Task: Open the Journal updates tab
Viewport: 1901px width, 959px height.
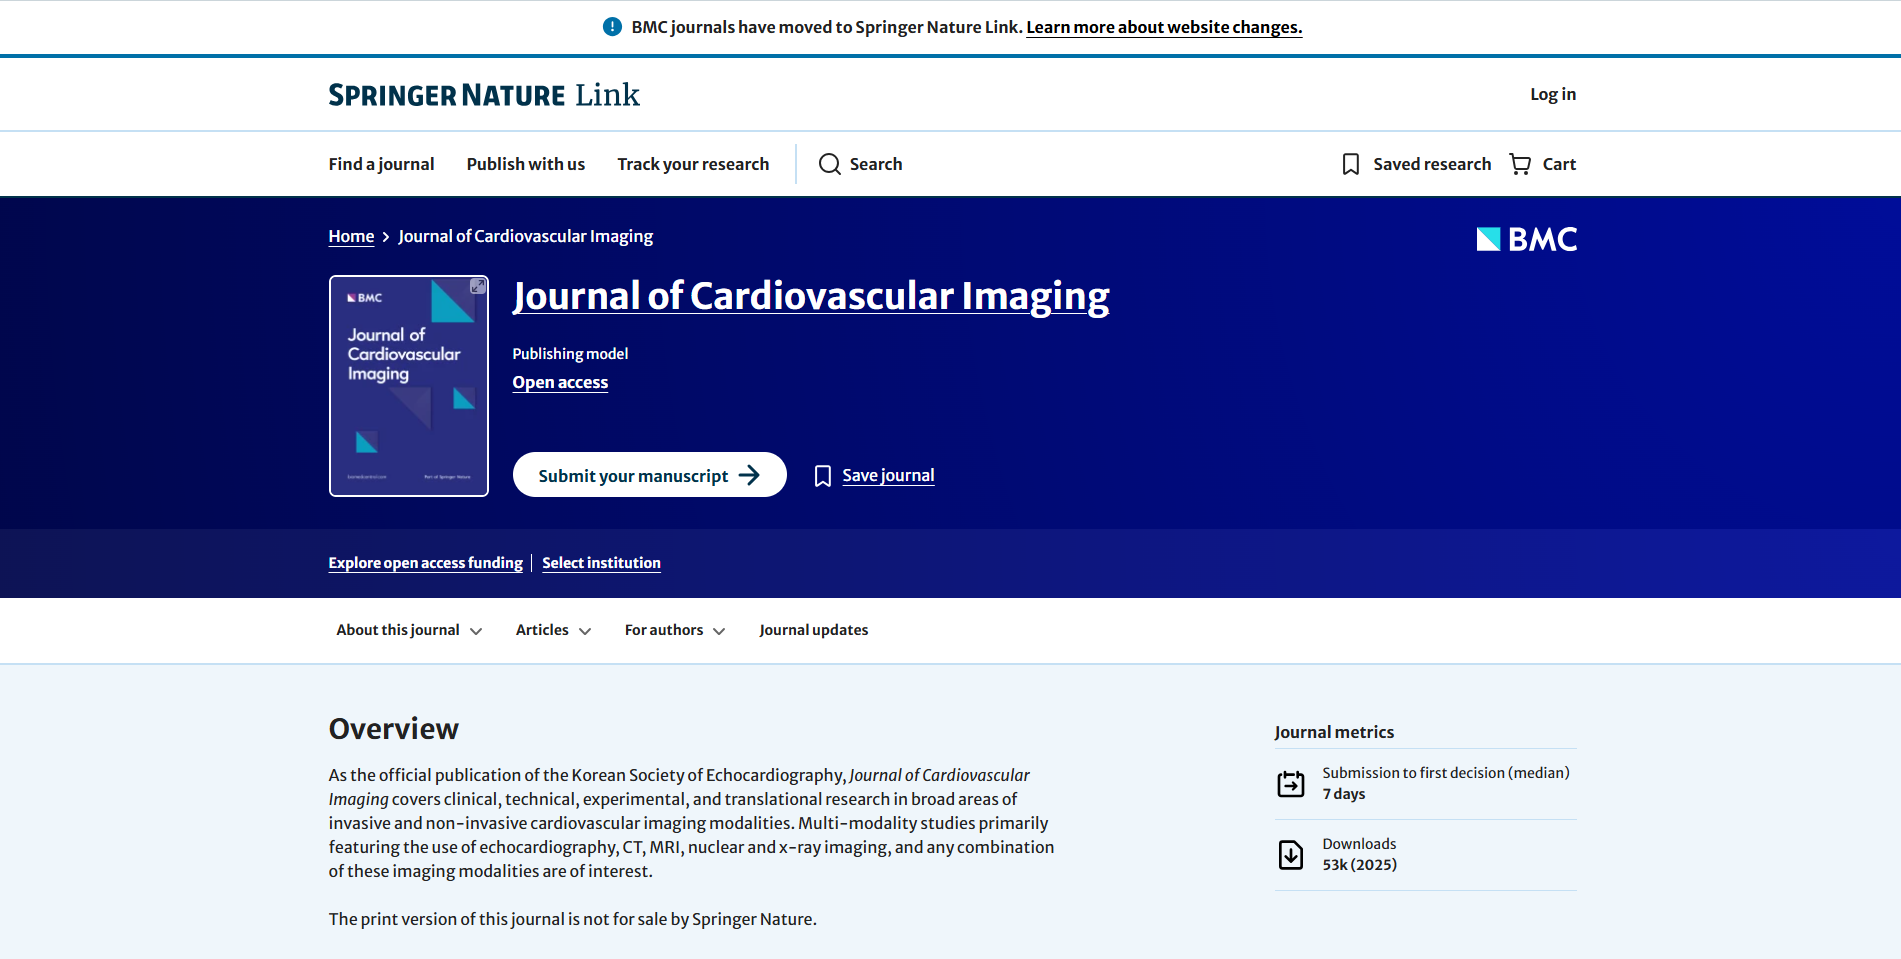Action: coord(813,630)
